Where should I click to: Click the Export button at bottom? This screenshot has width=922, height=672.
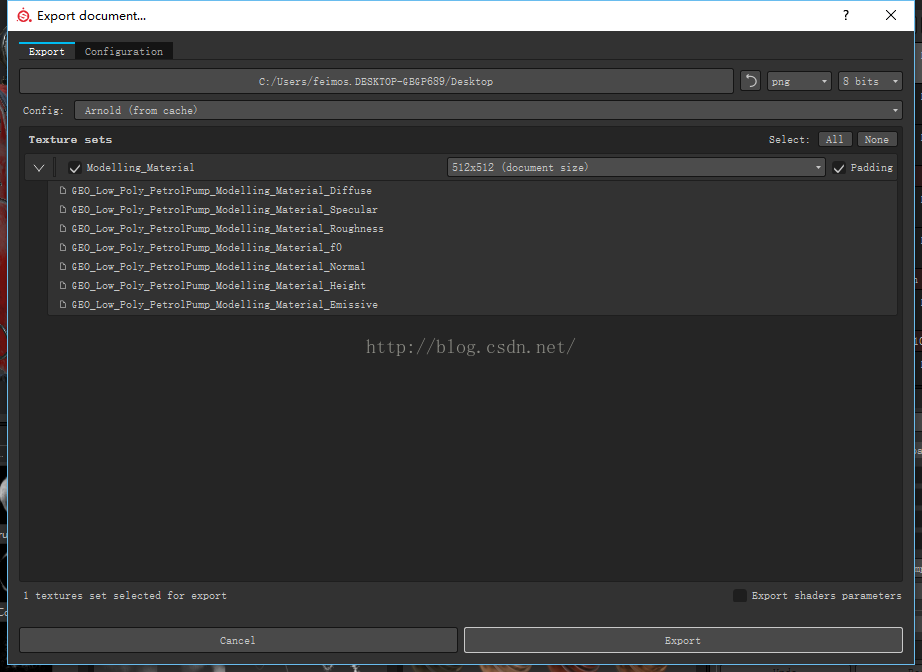point(683,640)
